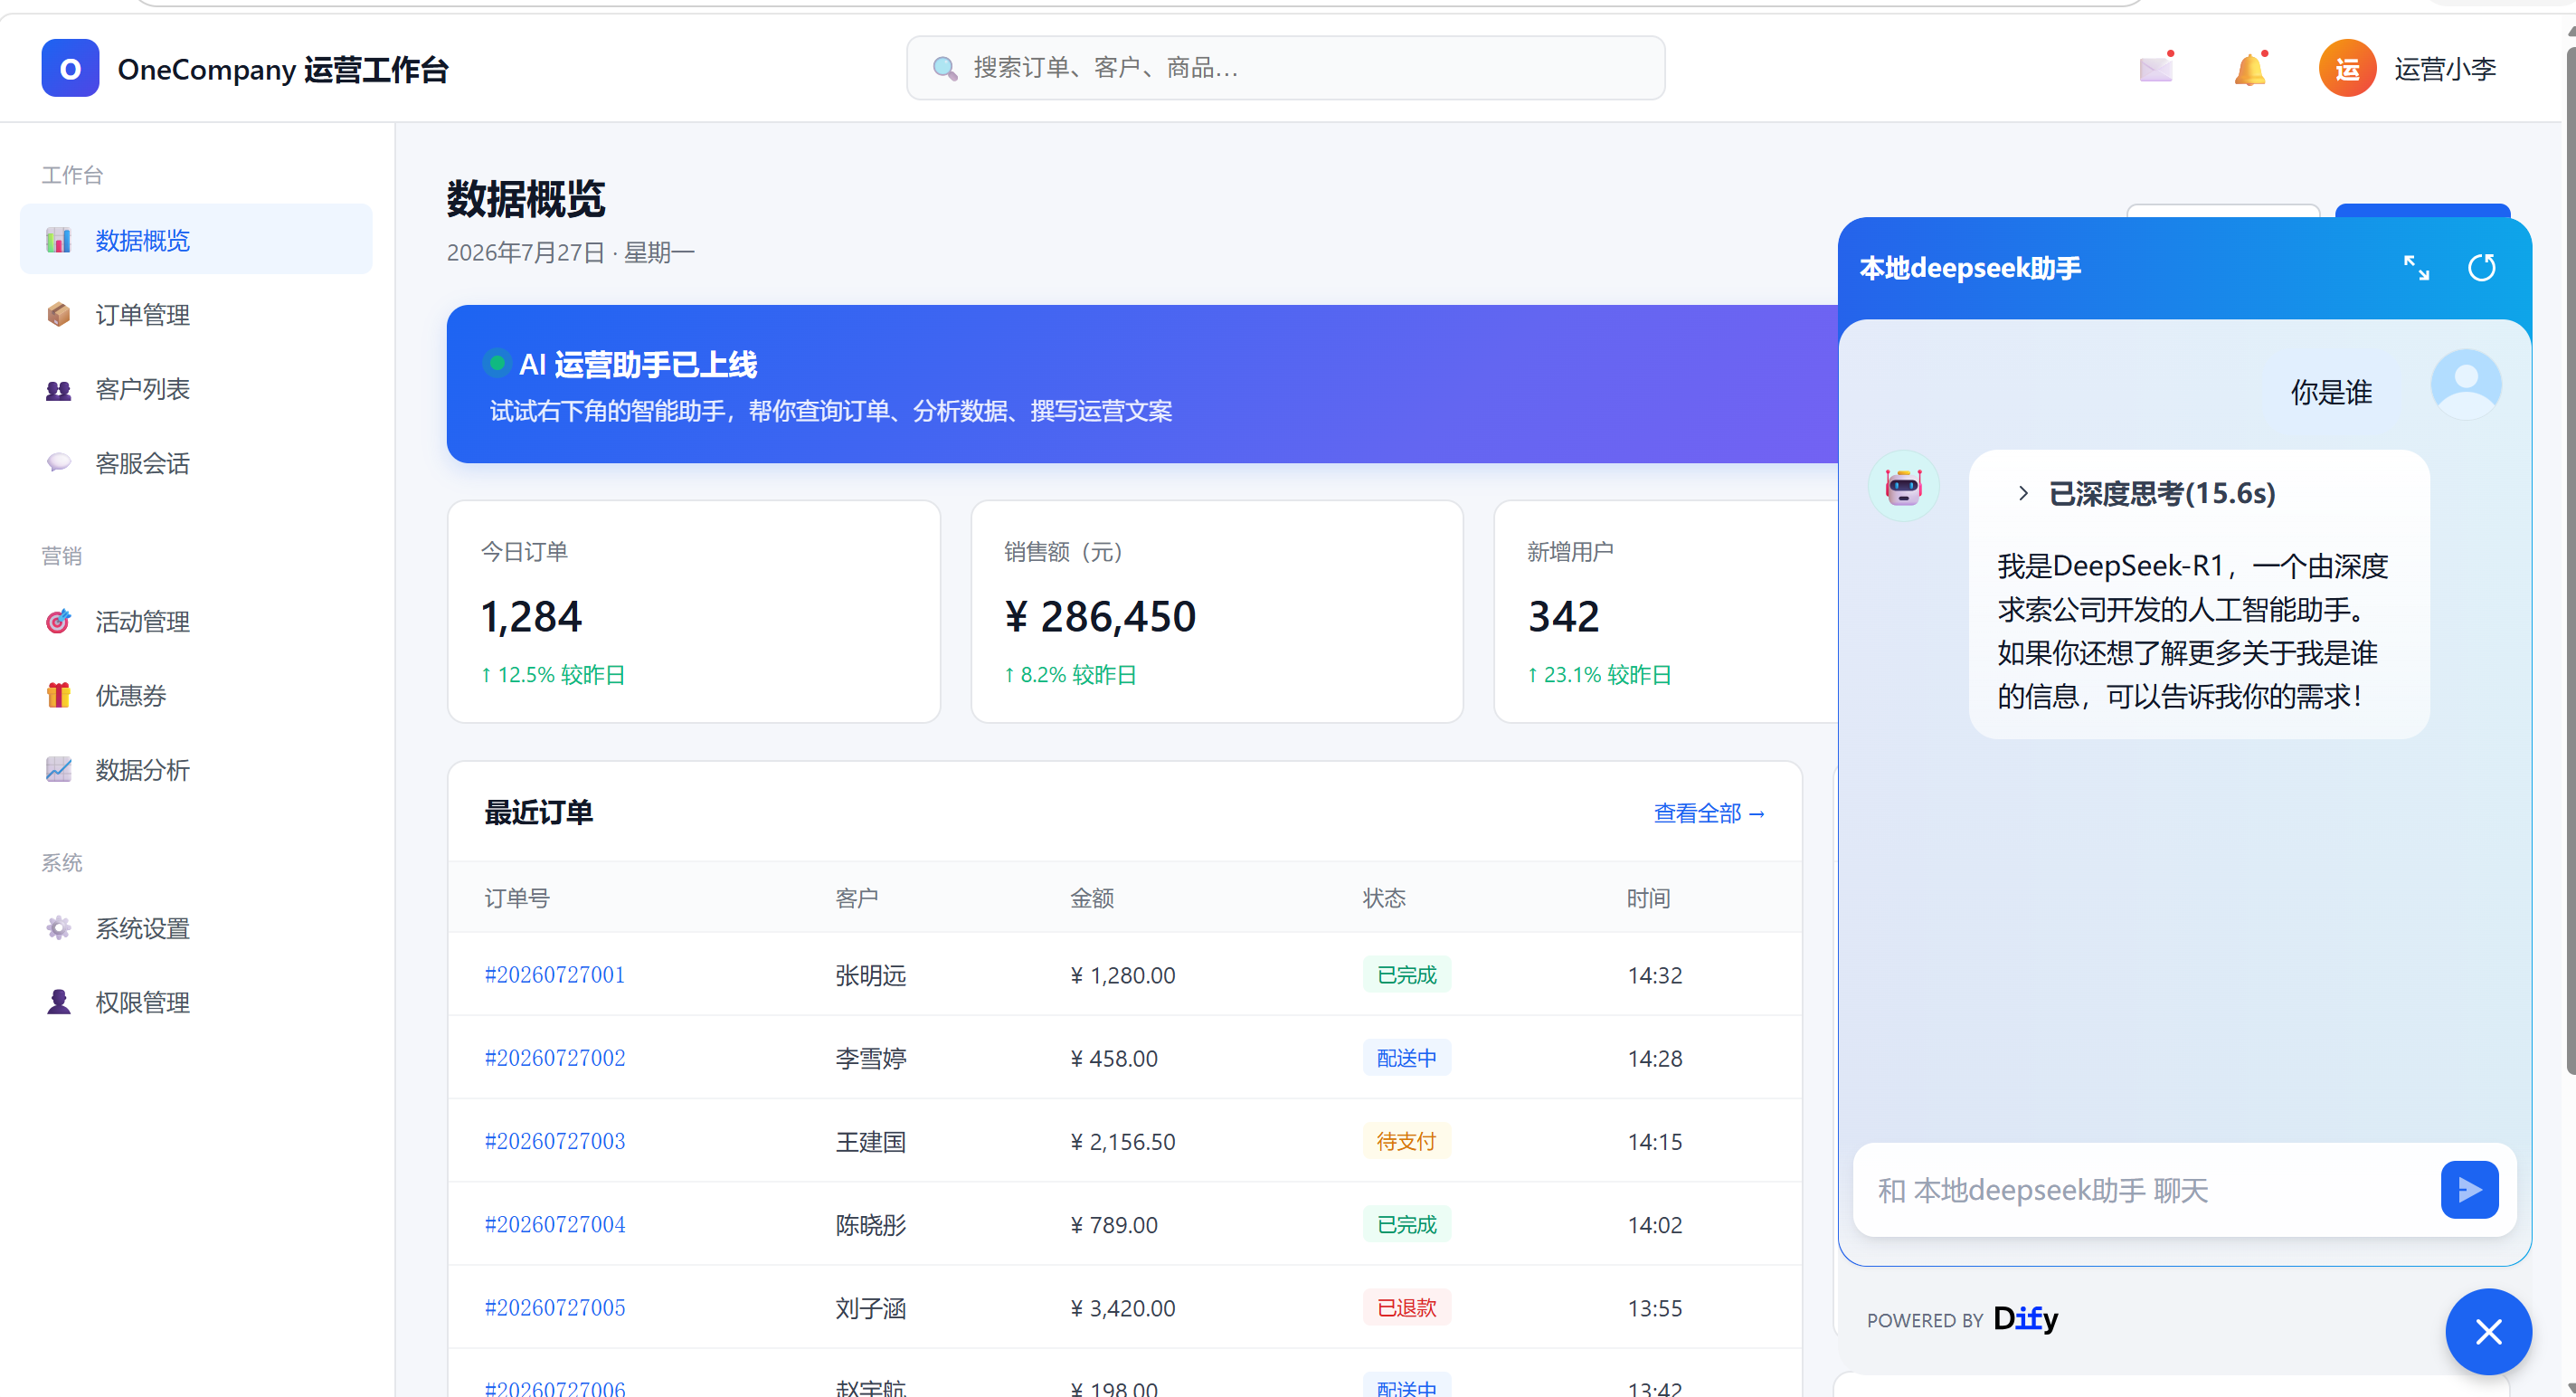The image size is (2576, 1397).
Task: Close the chat widget with X bubble
Action: coord(2488,1331)
